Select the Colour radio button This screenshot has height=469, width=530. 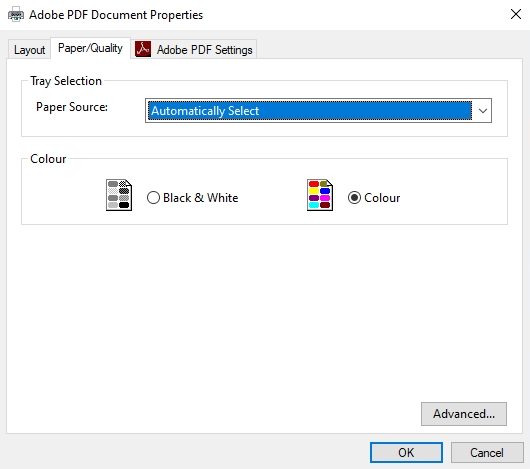tap(354, 198)
